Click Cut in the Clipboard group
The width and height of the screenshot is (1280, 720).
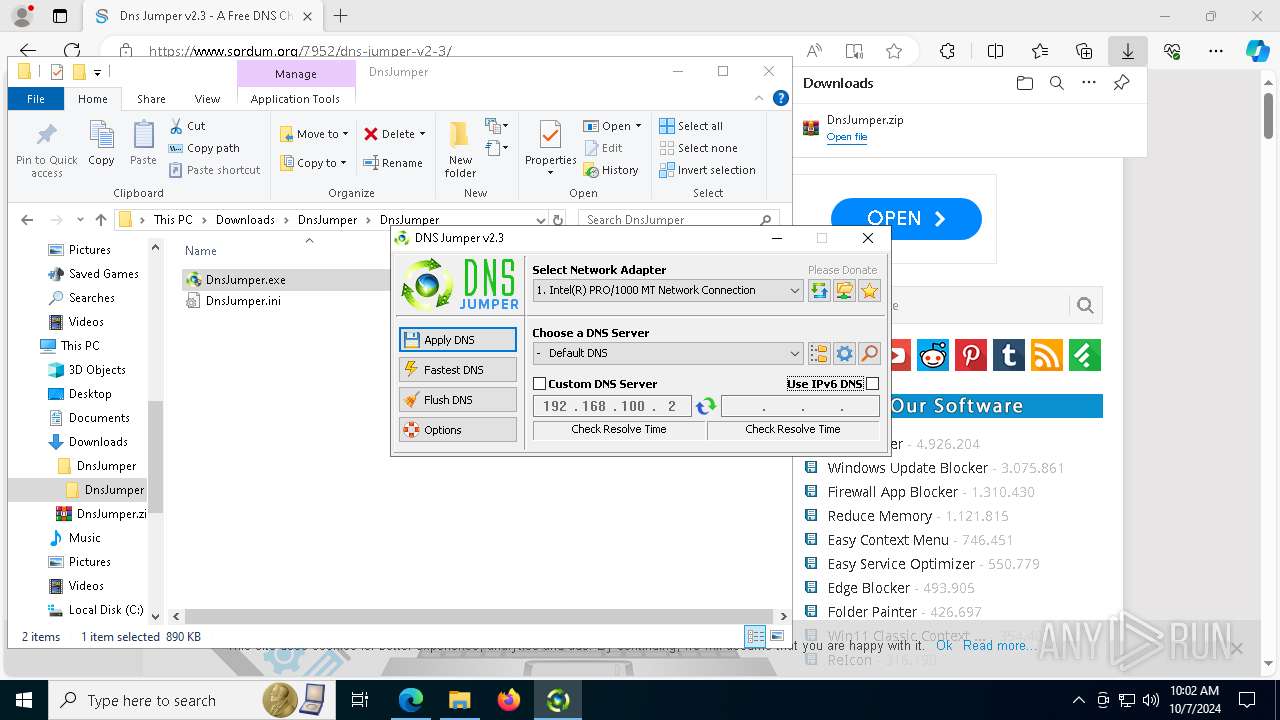(187, 126)
